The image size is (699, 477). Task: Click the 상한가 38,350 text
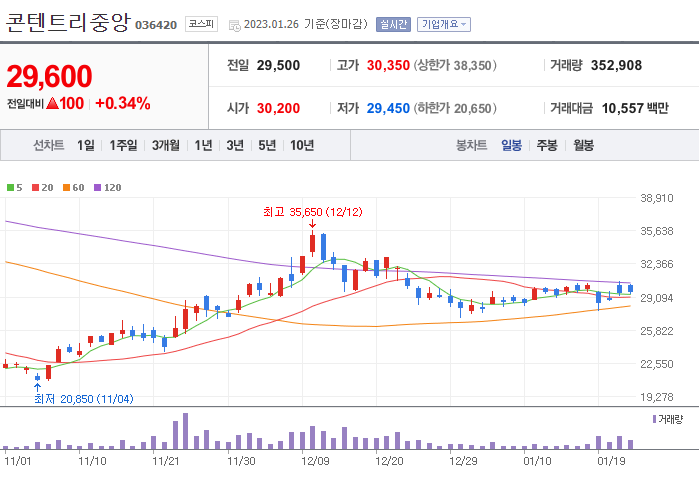[455, 66]
